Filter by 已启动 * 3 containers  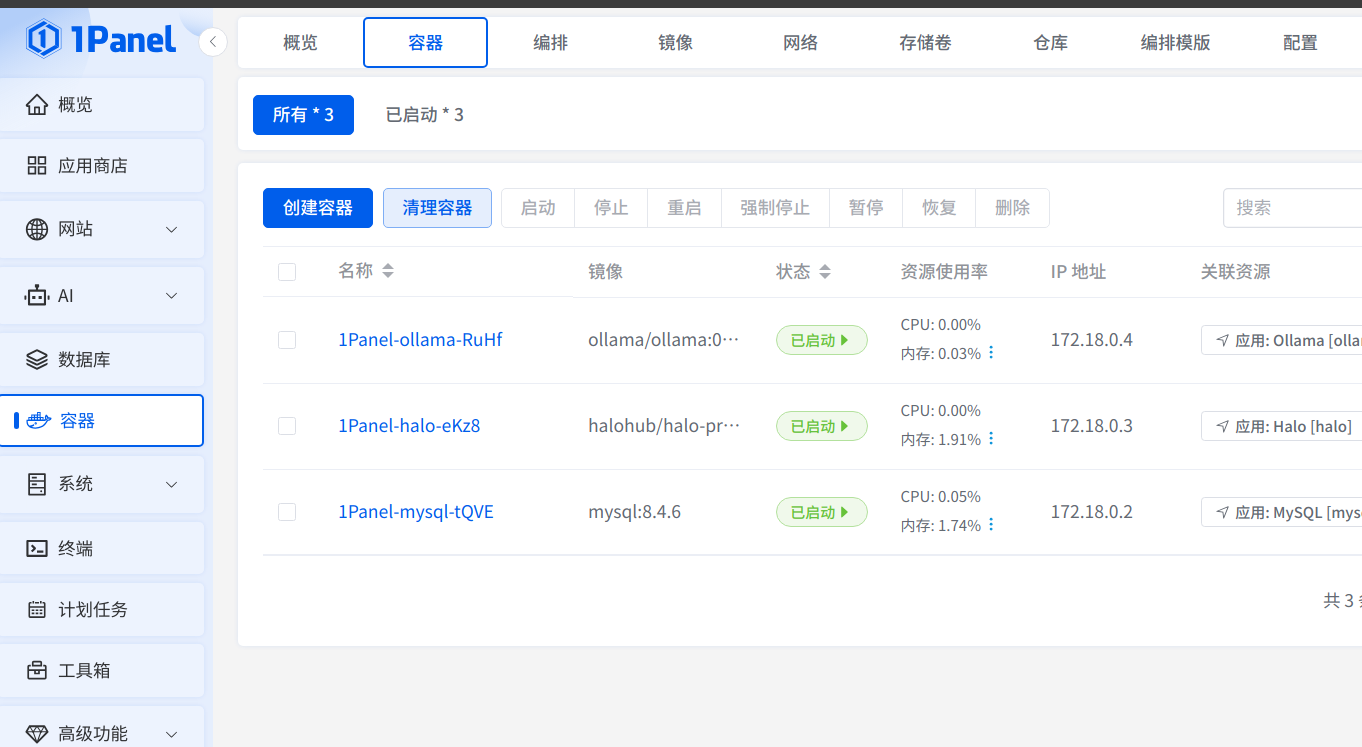click(425, 115)
